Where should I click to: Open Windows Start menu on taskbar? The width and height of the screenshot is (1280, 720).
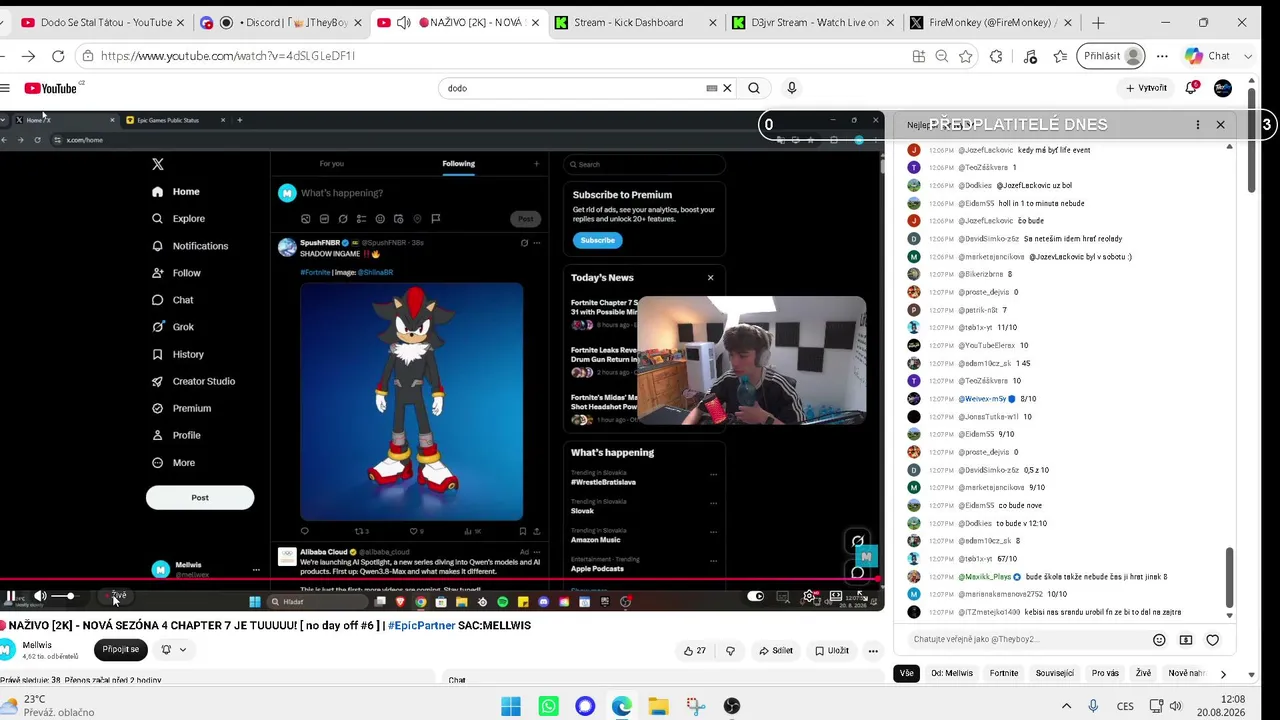coord(511,707)
